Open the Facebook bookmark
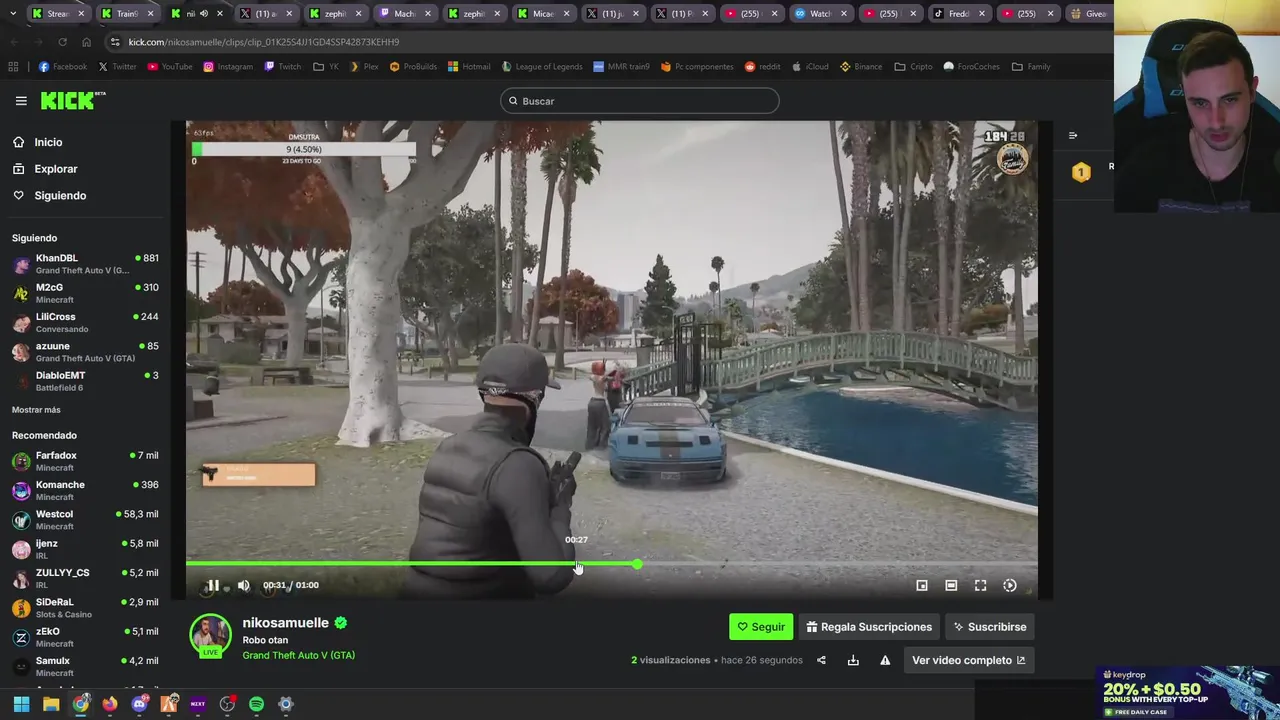The height and width of the screenshot is (720, 1280). click(x=62, y=67)
